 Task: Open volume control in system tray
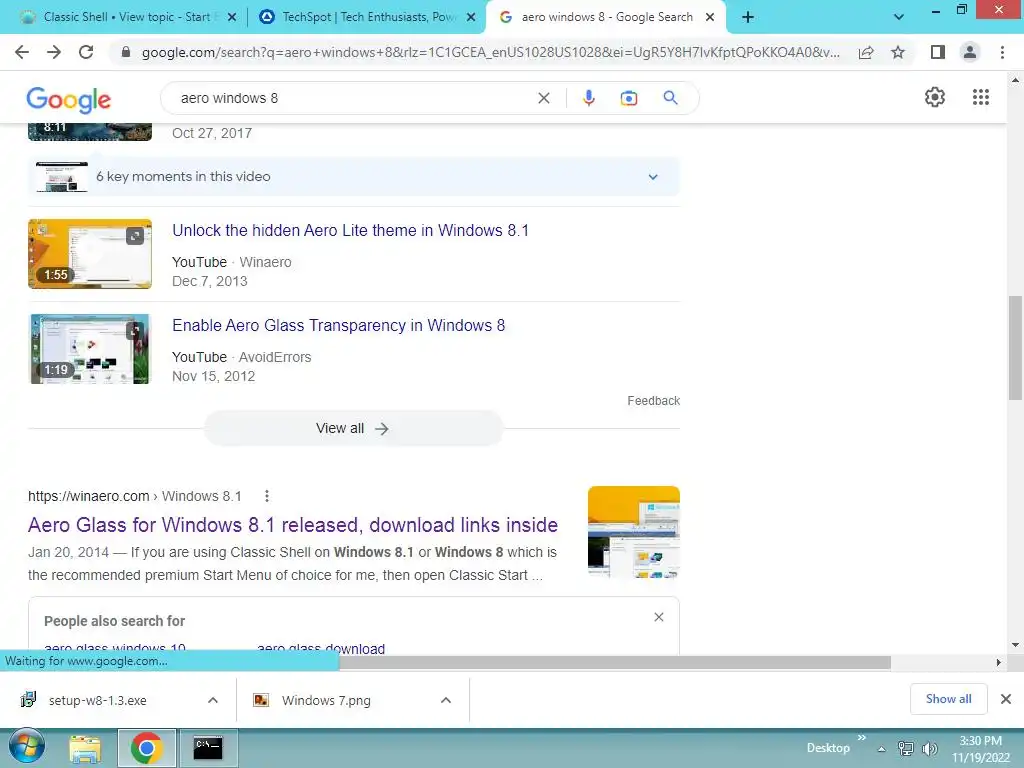[929, 748]
